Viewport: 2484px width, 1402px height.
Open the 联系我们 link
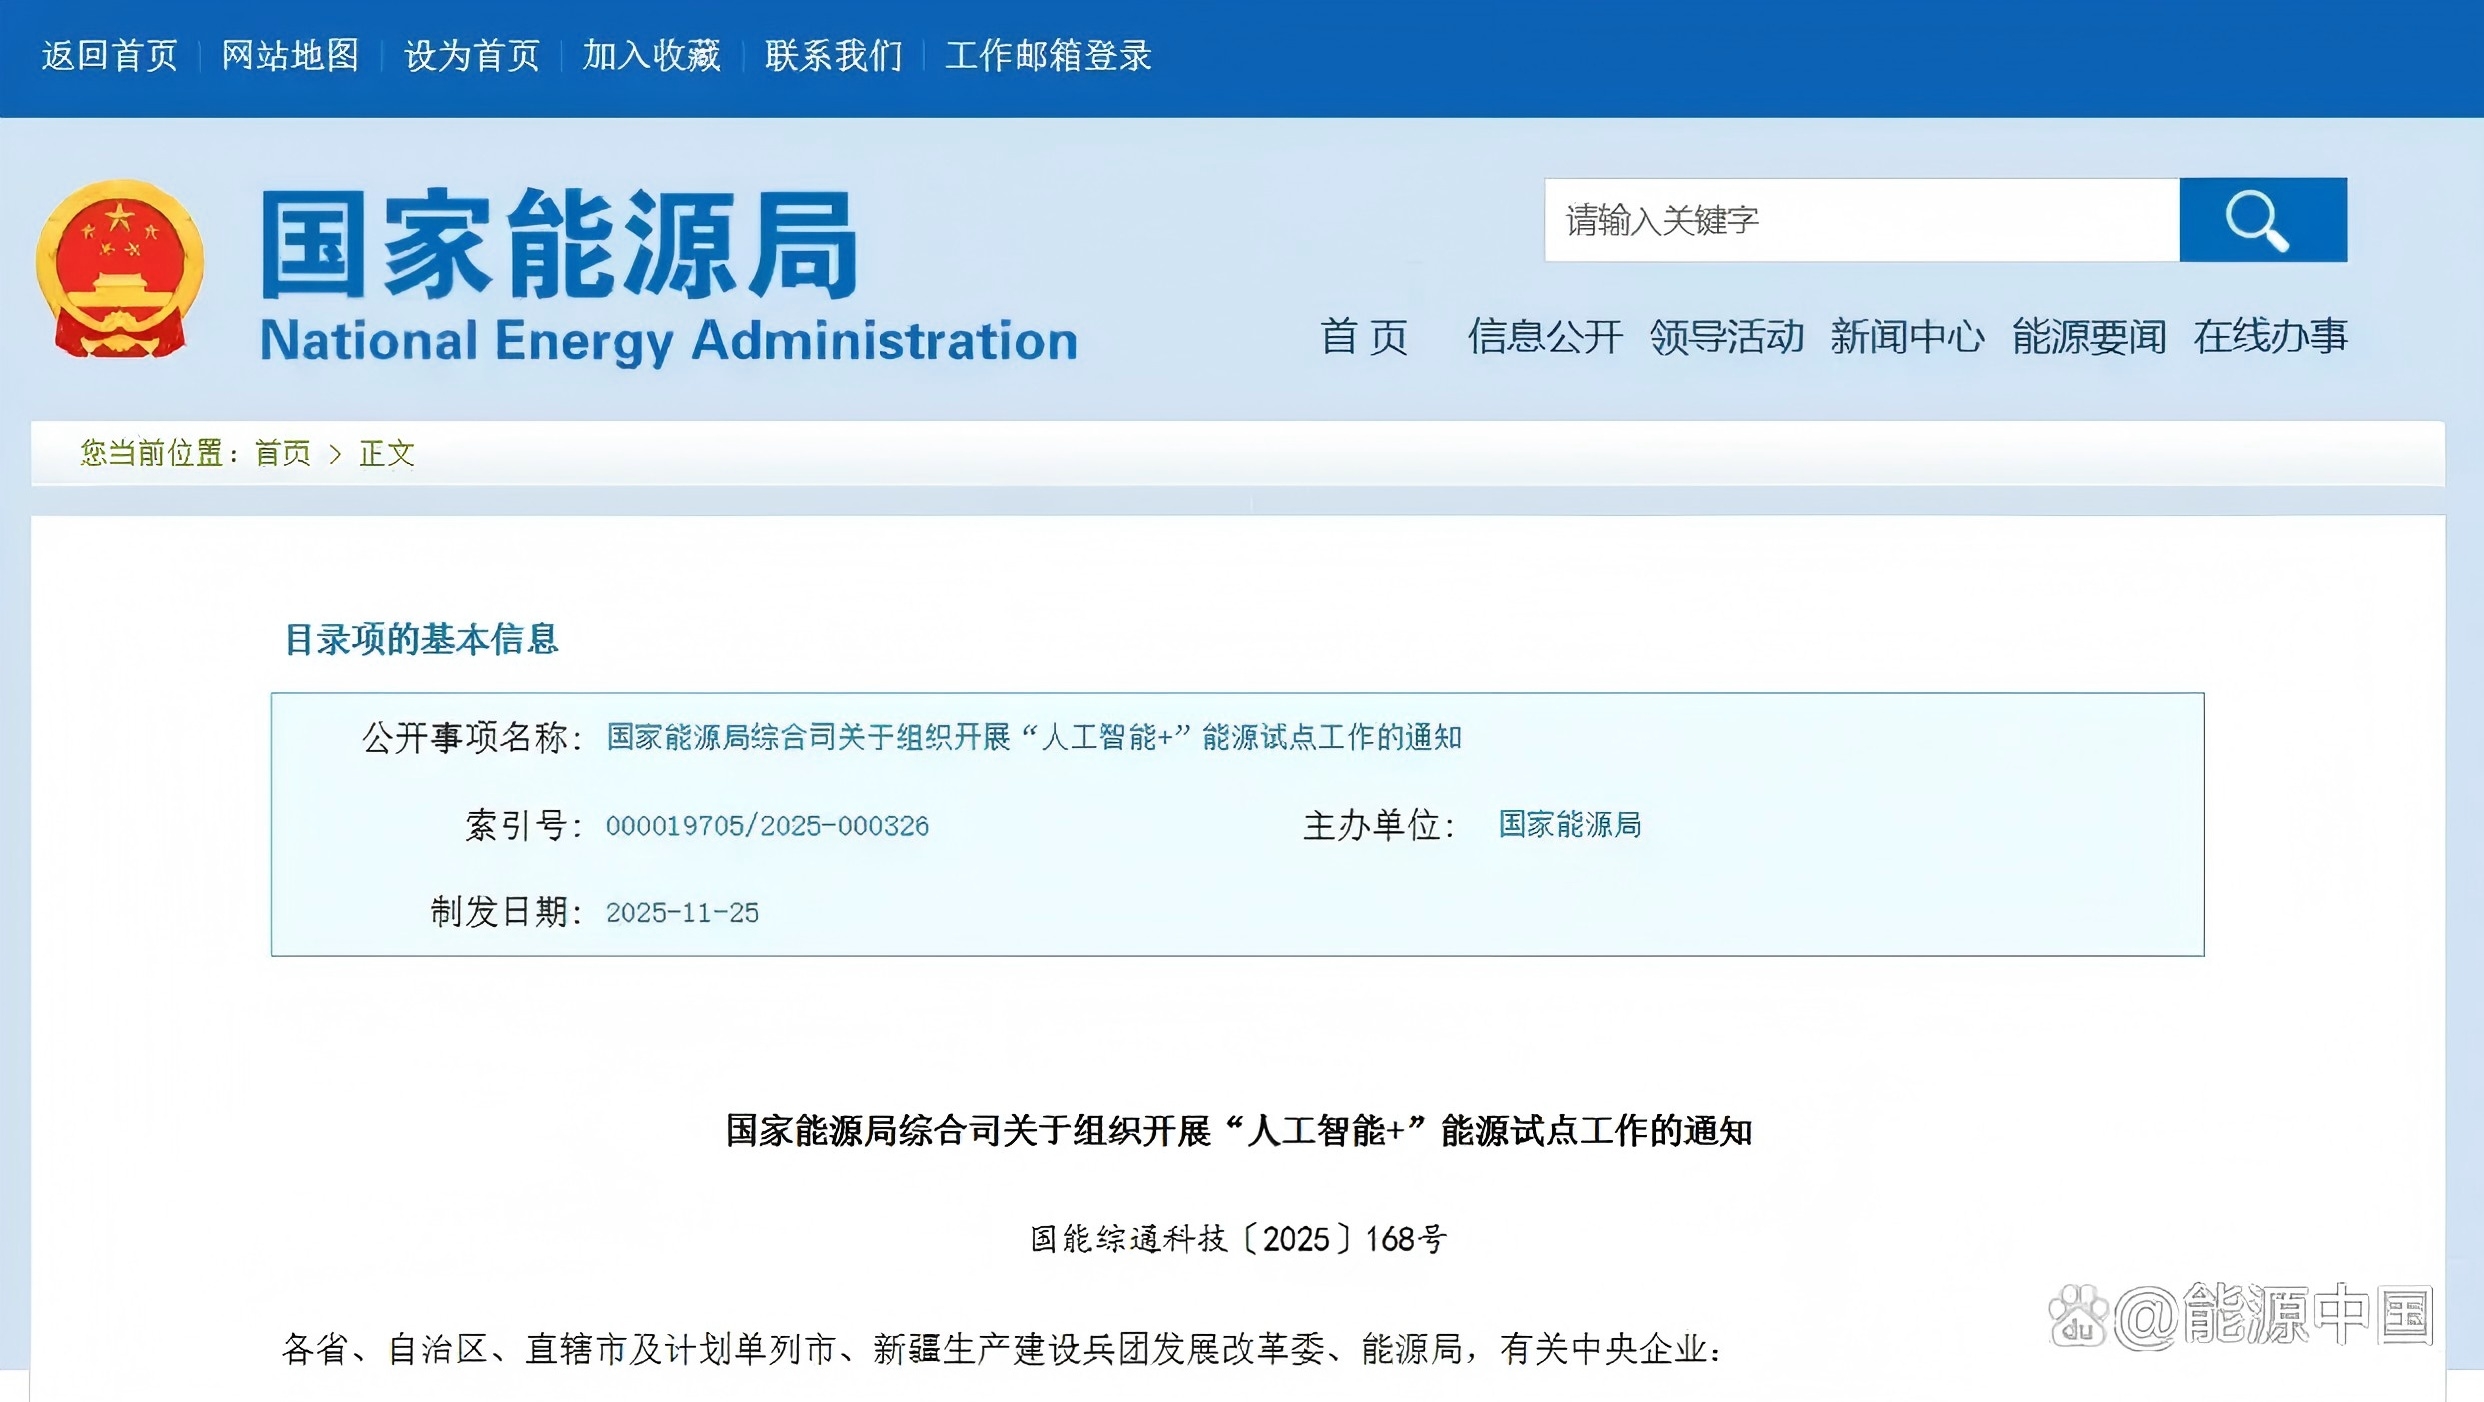pyautogui.click(x=833, y=55)
